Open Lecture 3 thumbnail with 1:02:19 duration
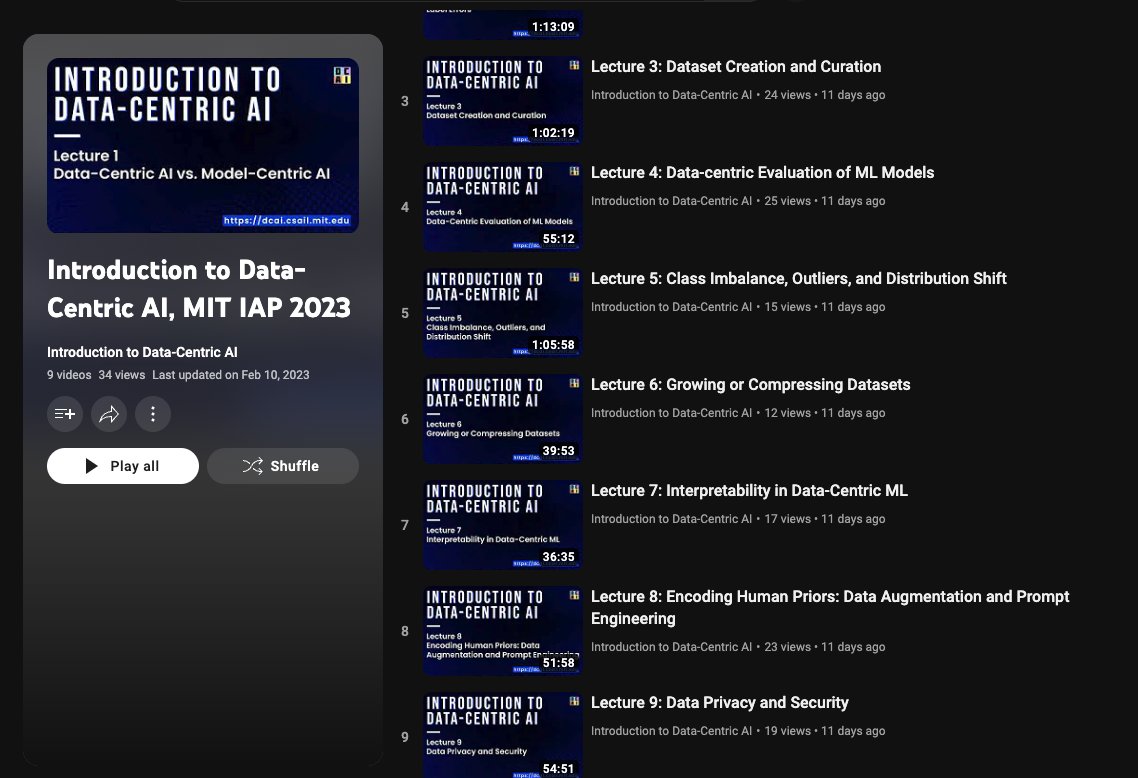 (x=502, y=100)
